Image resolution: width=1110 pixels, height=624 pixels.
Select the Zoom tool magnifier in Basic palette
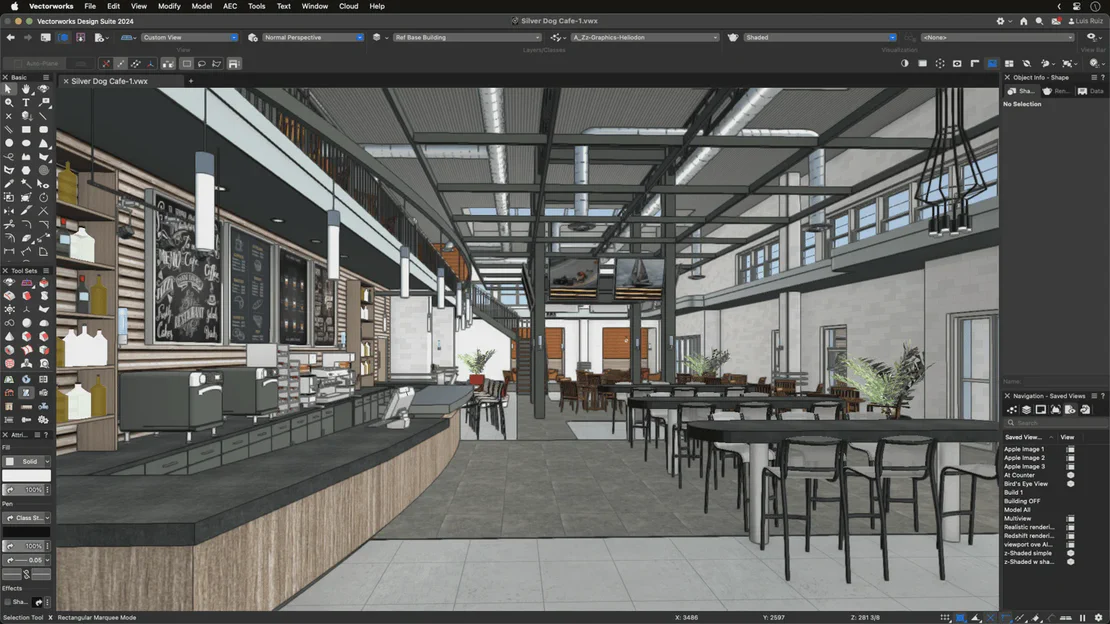click(9, 102)
